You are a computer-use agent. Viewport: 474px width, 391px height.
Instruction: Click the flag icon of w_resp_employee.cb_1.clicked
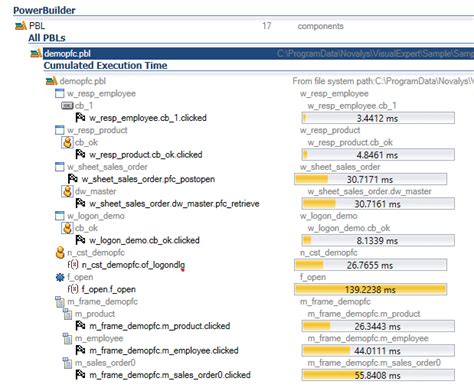(x=80, y=117)
